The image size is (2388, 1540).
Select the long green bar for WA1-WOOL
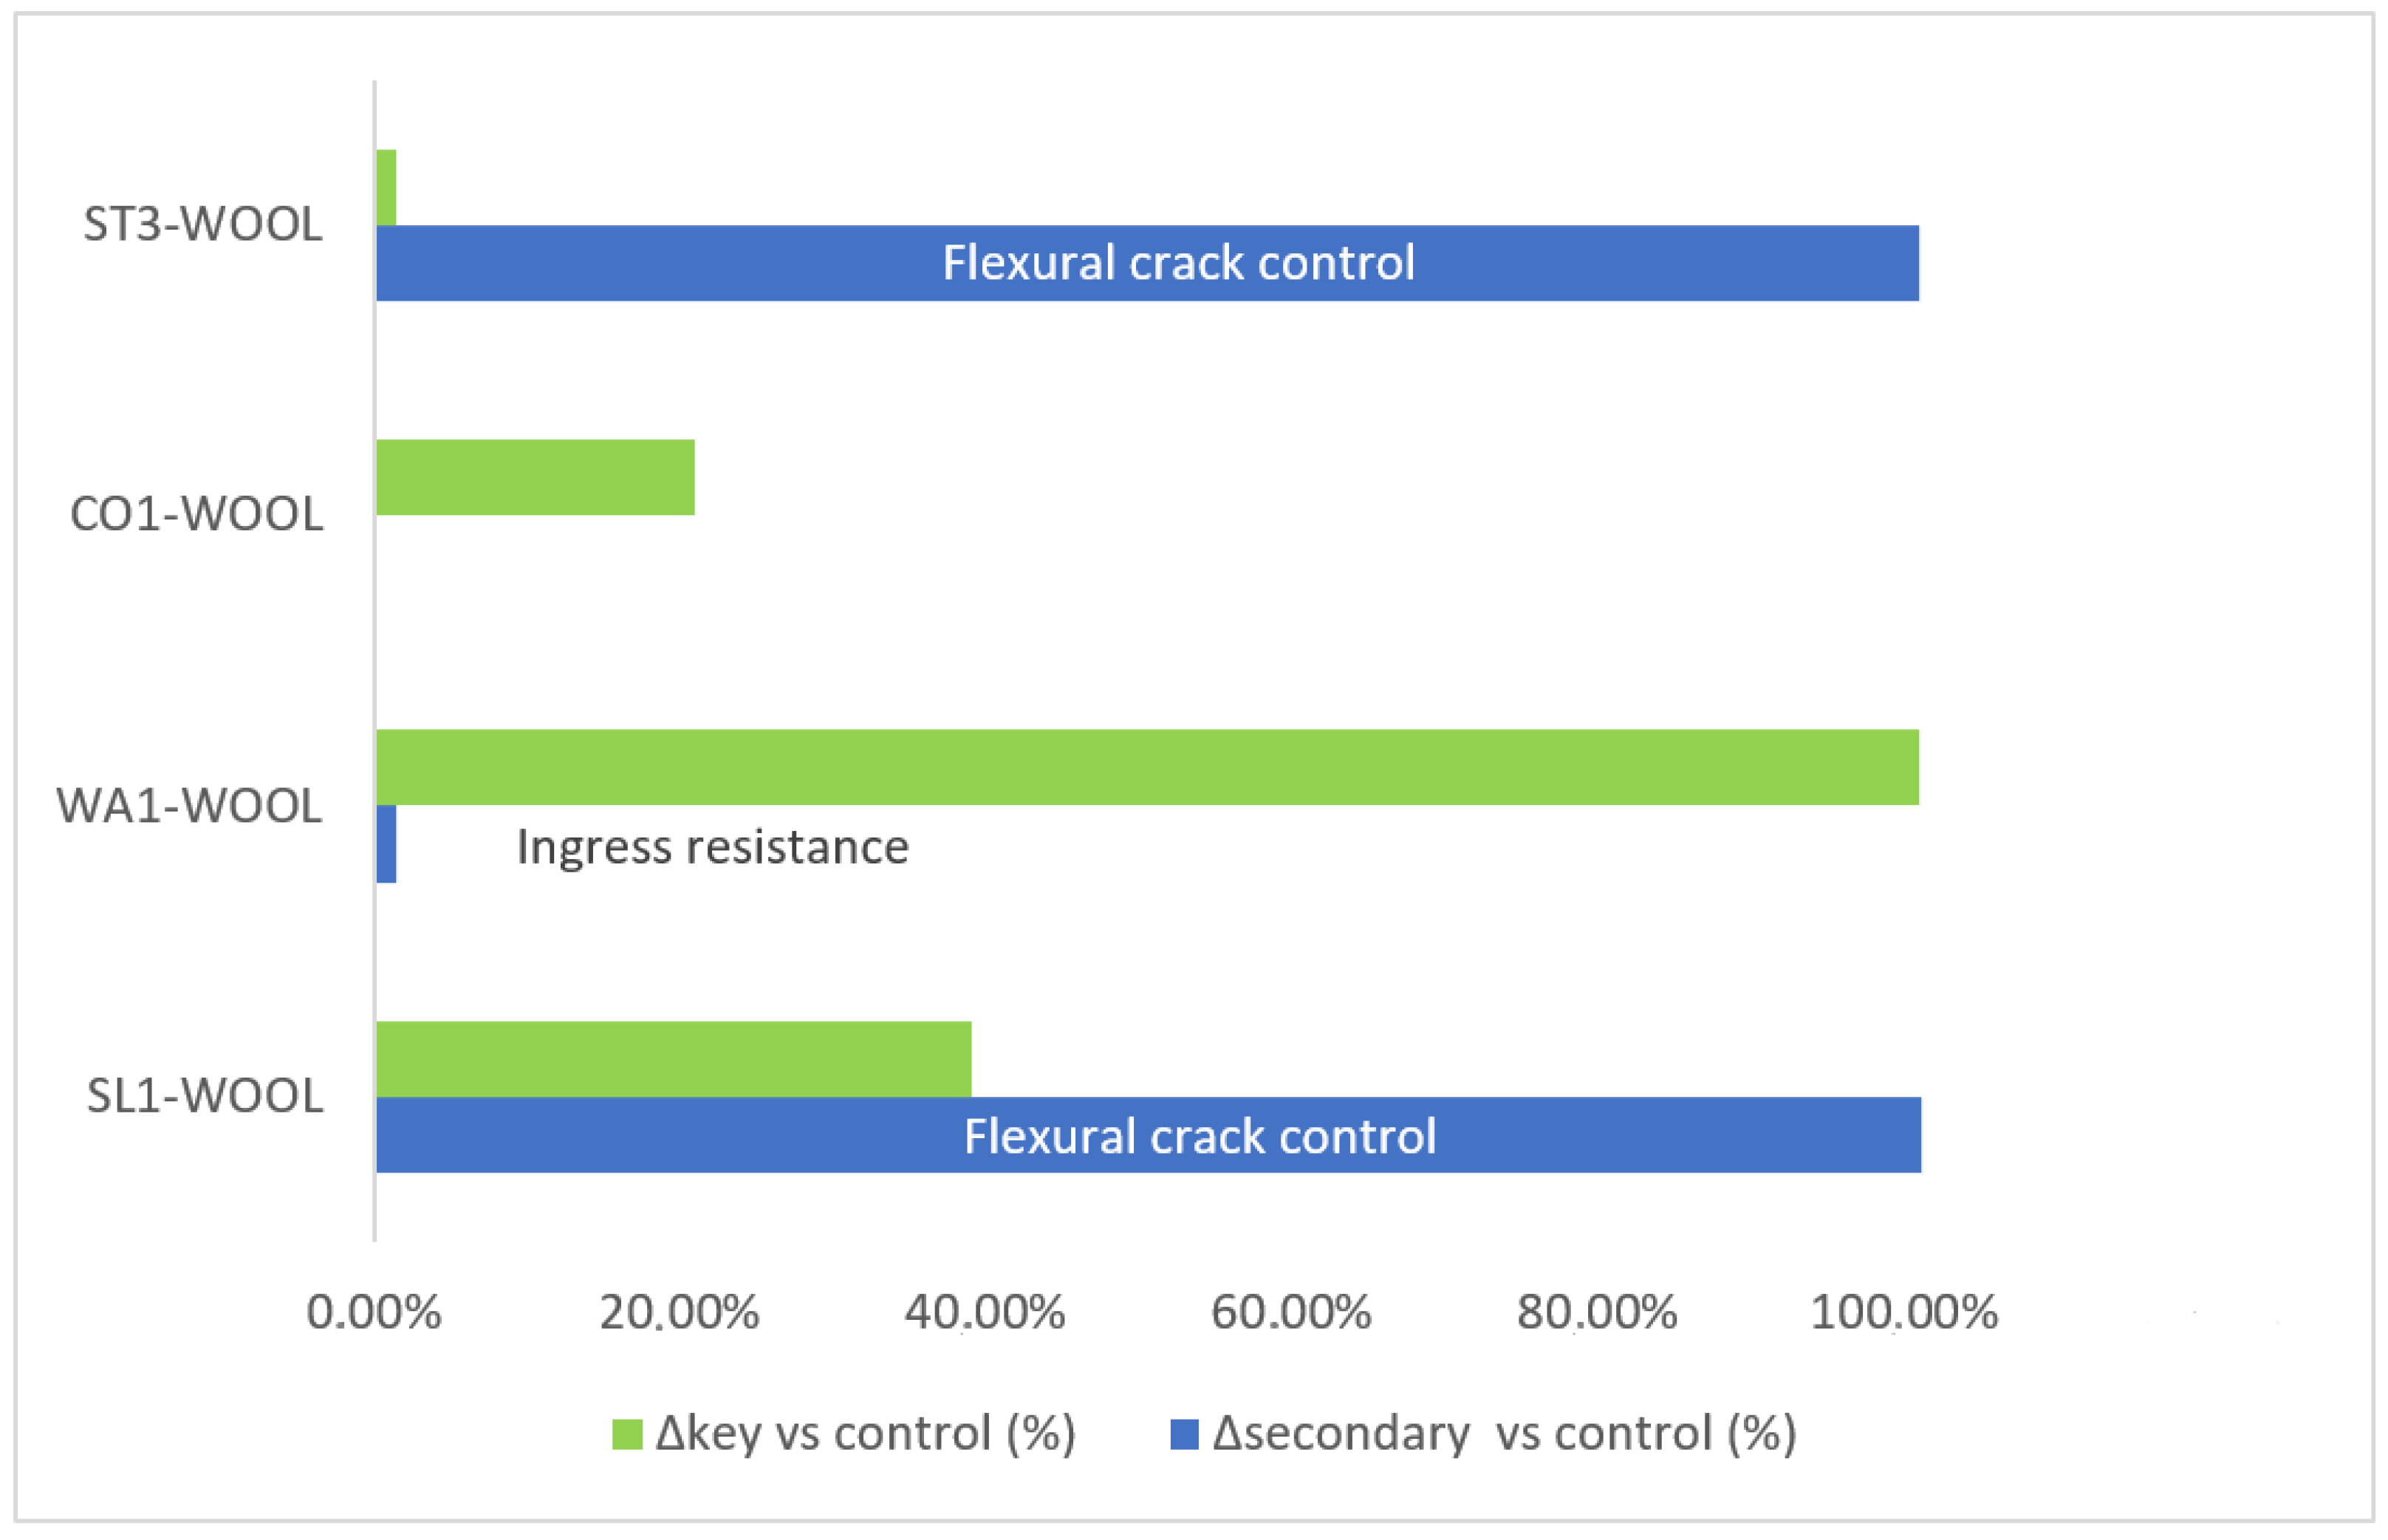1147,768
